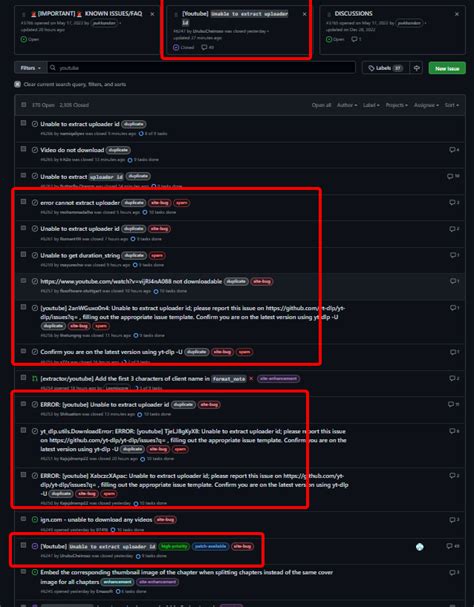Click the New issue button
This screenshot has height=607, width=474.
pos(447,68)
